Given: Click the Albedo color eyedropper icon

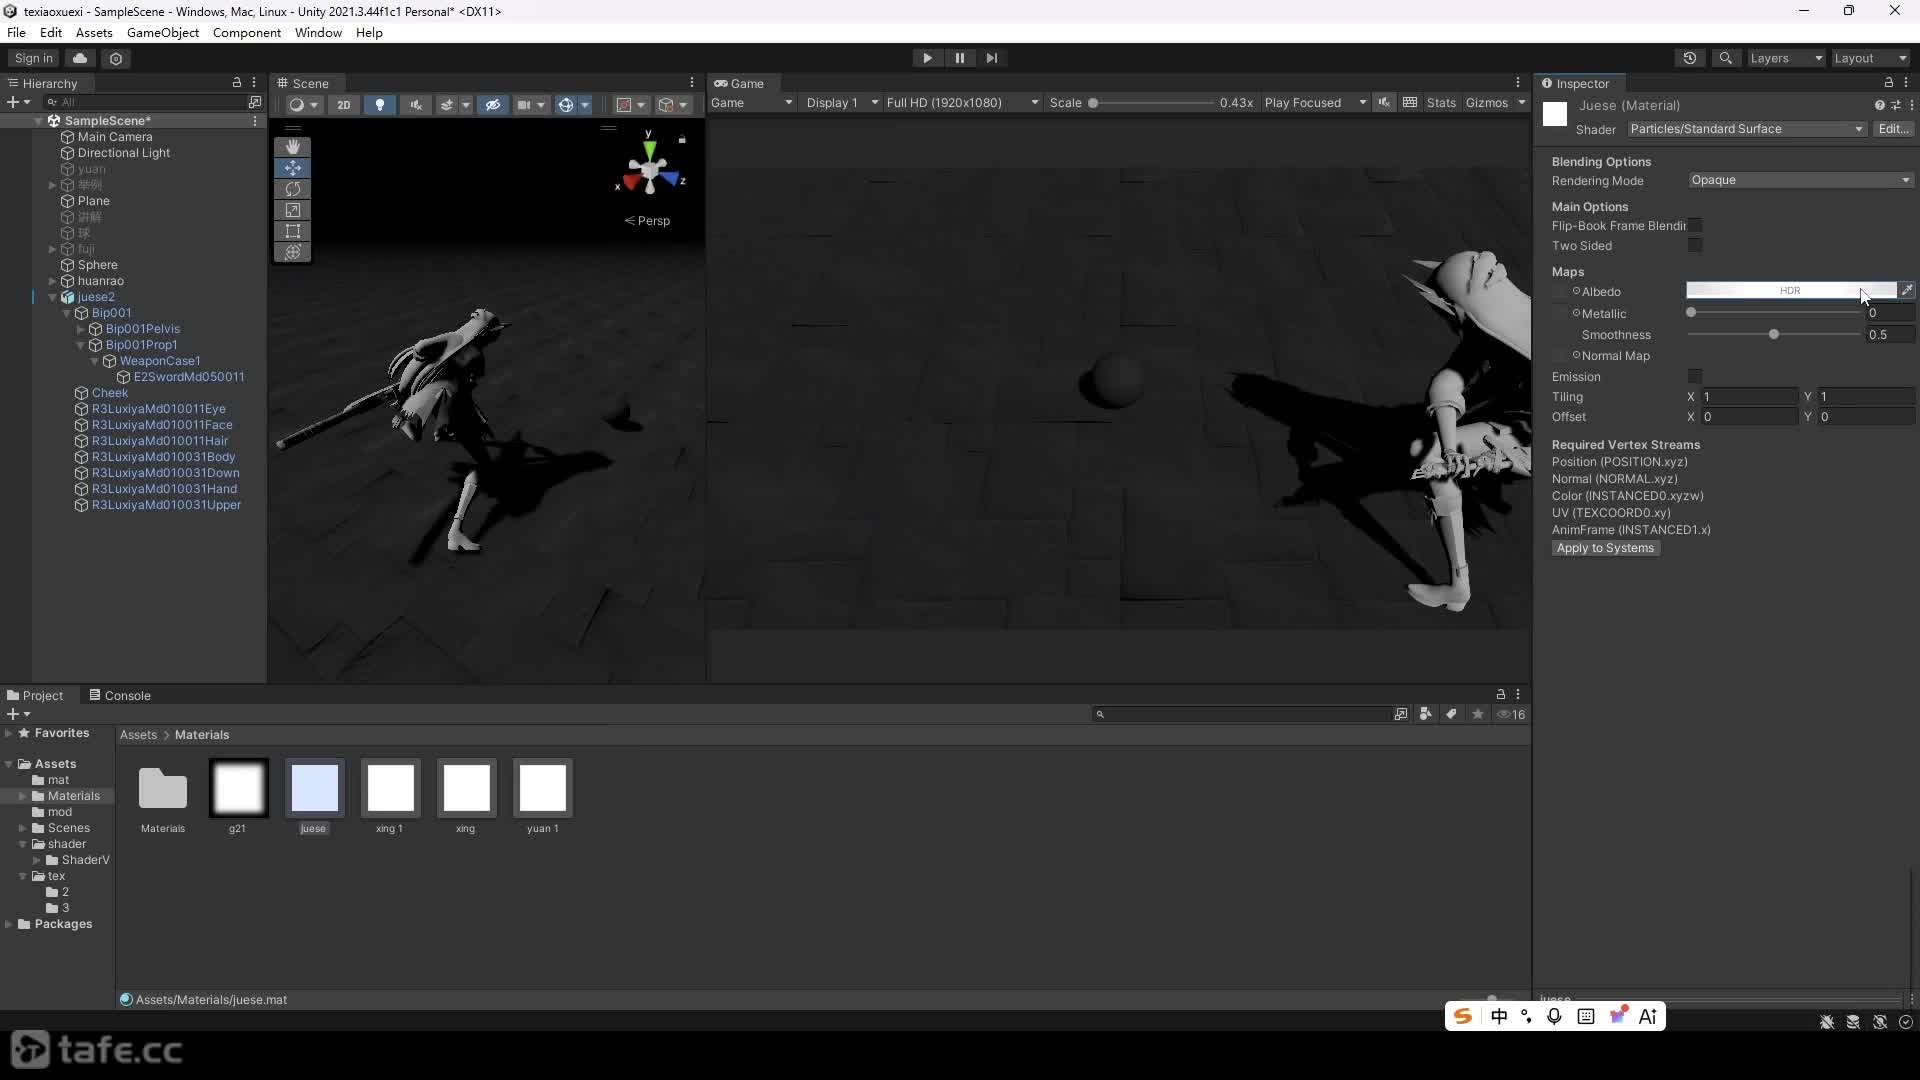Looking at the screenshot, I should click(x=1907, y=290).
